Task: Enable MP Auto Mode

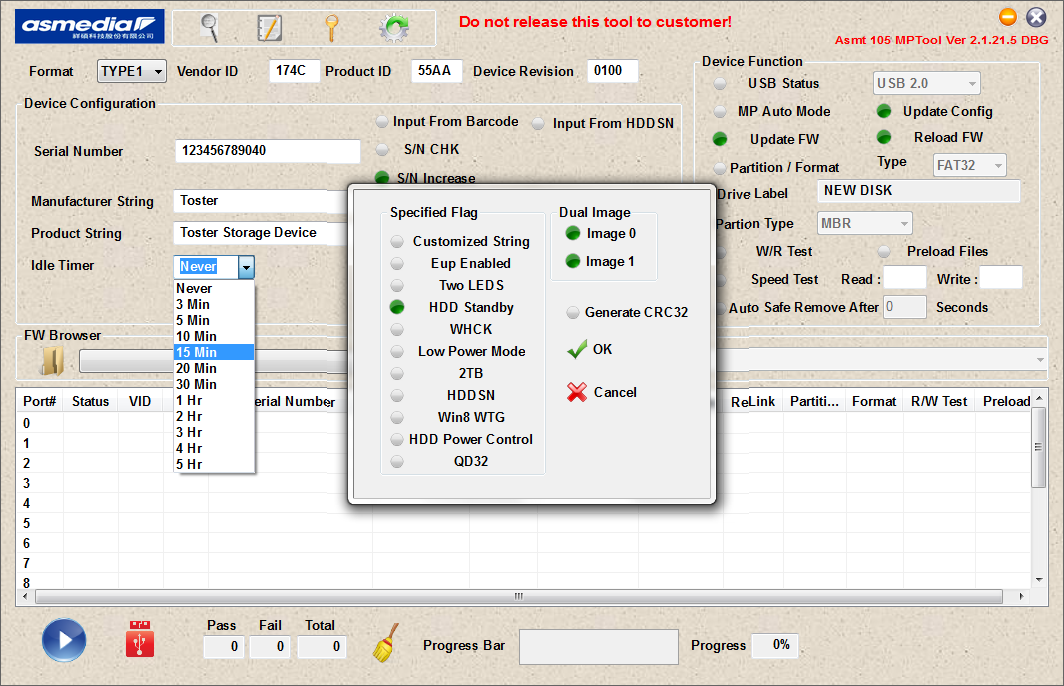Action: (x=720, y=111)
